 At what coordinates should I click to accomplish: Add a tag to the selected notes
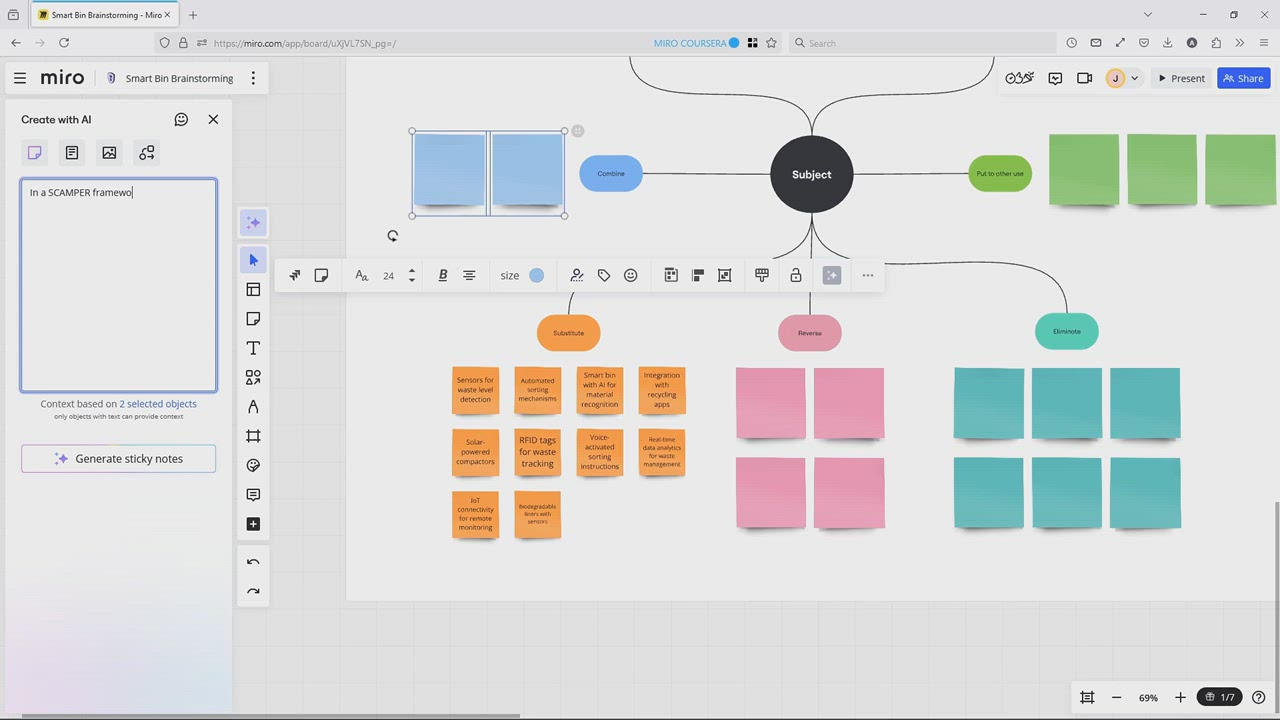pyautogui.click(x=604, y=275)
